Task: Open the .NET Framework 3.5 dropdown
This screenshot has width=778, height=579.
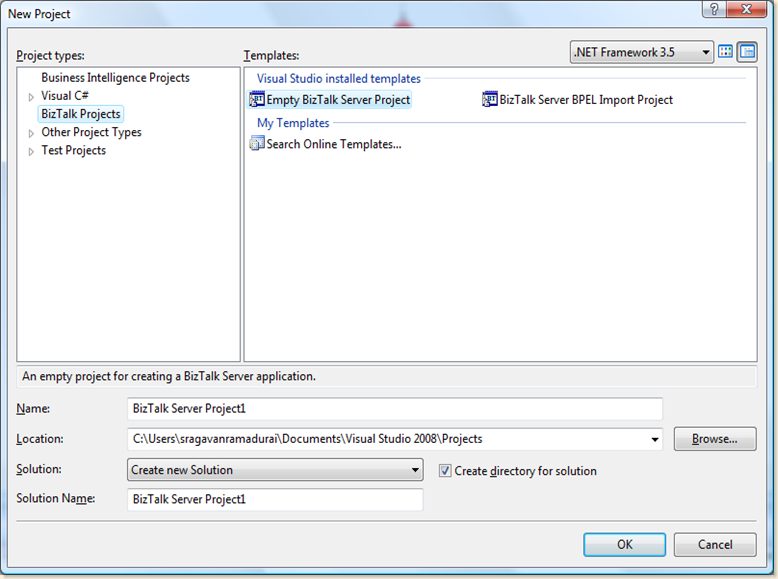Action: tap(642, 52)
